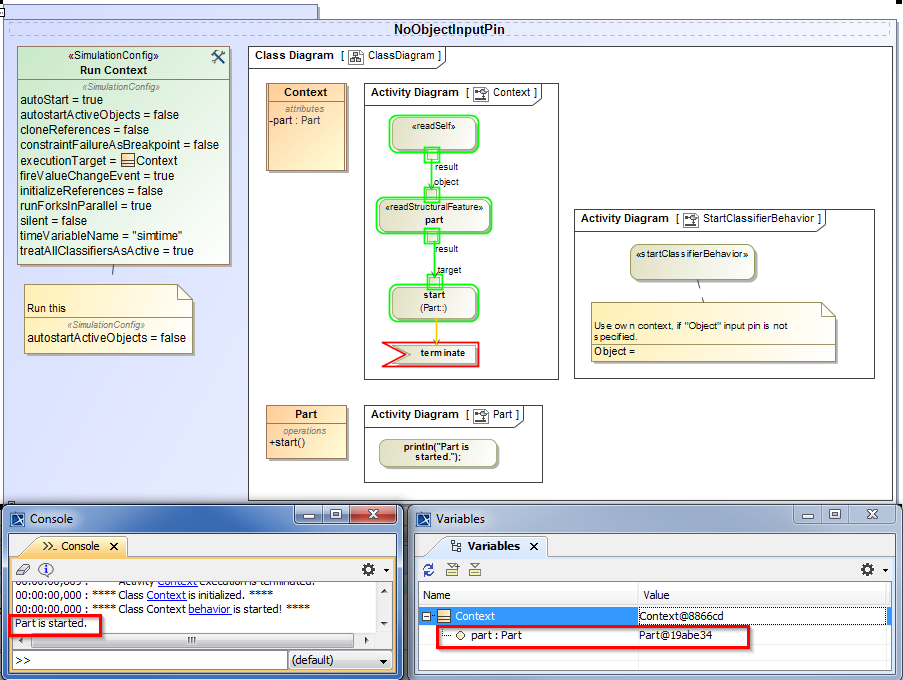Click console horizontal scroll right arrow
Viewport: 903px width, 680px height.
coord(366,640)
